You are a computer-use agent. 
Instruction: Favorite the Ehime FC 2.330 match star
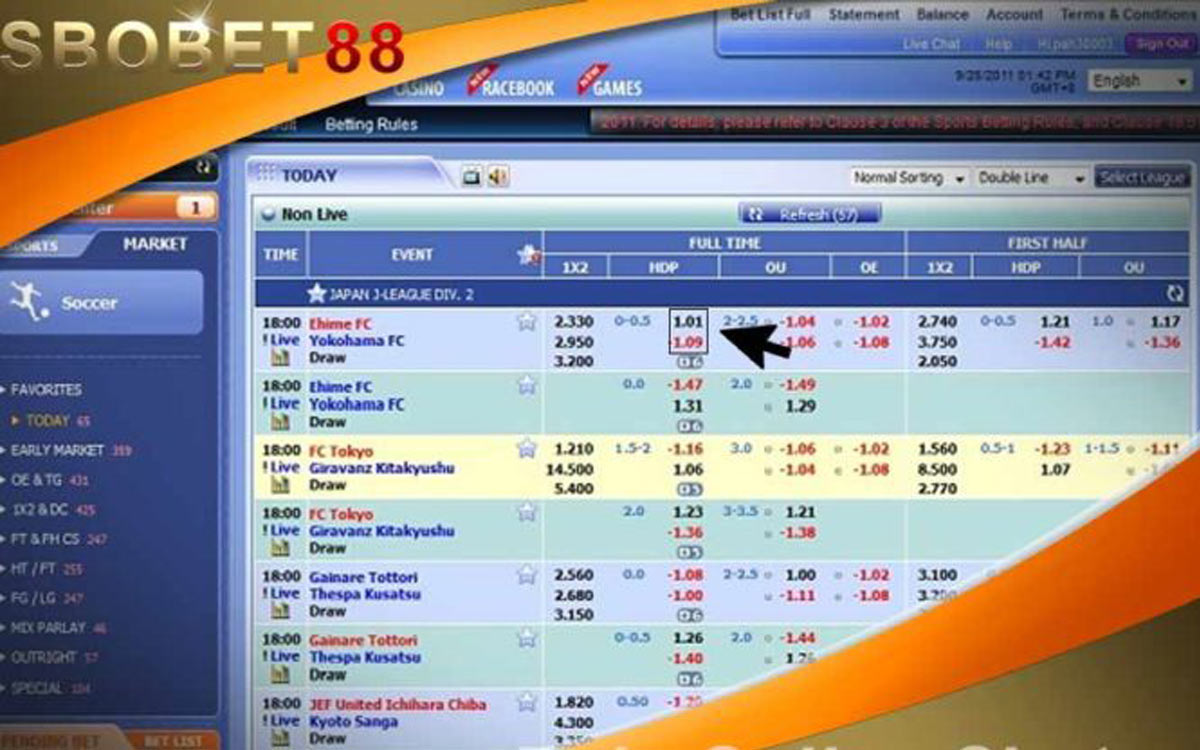pos(527,322)
